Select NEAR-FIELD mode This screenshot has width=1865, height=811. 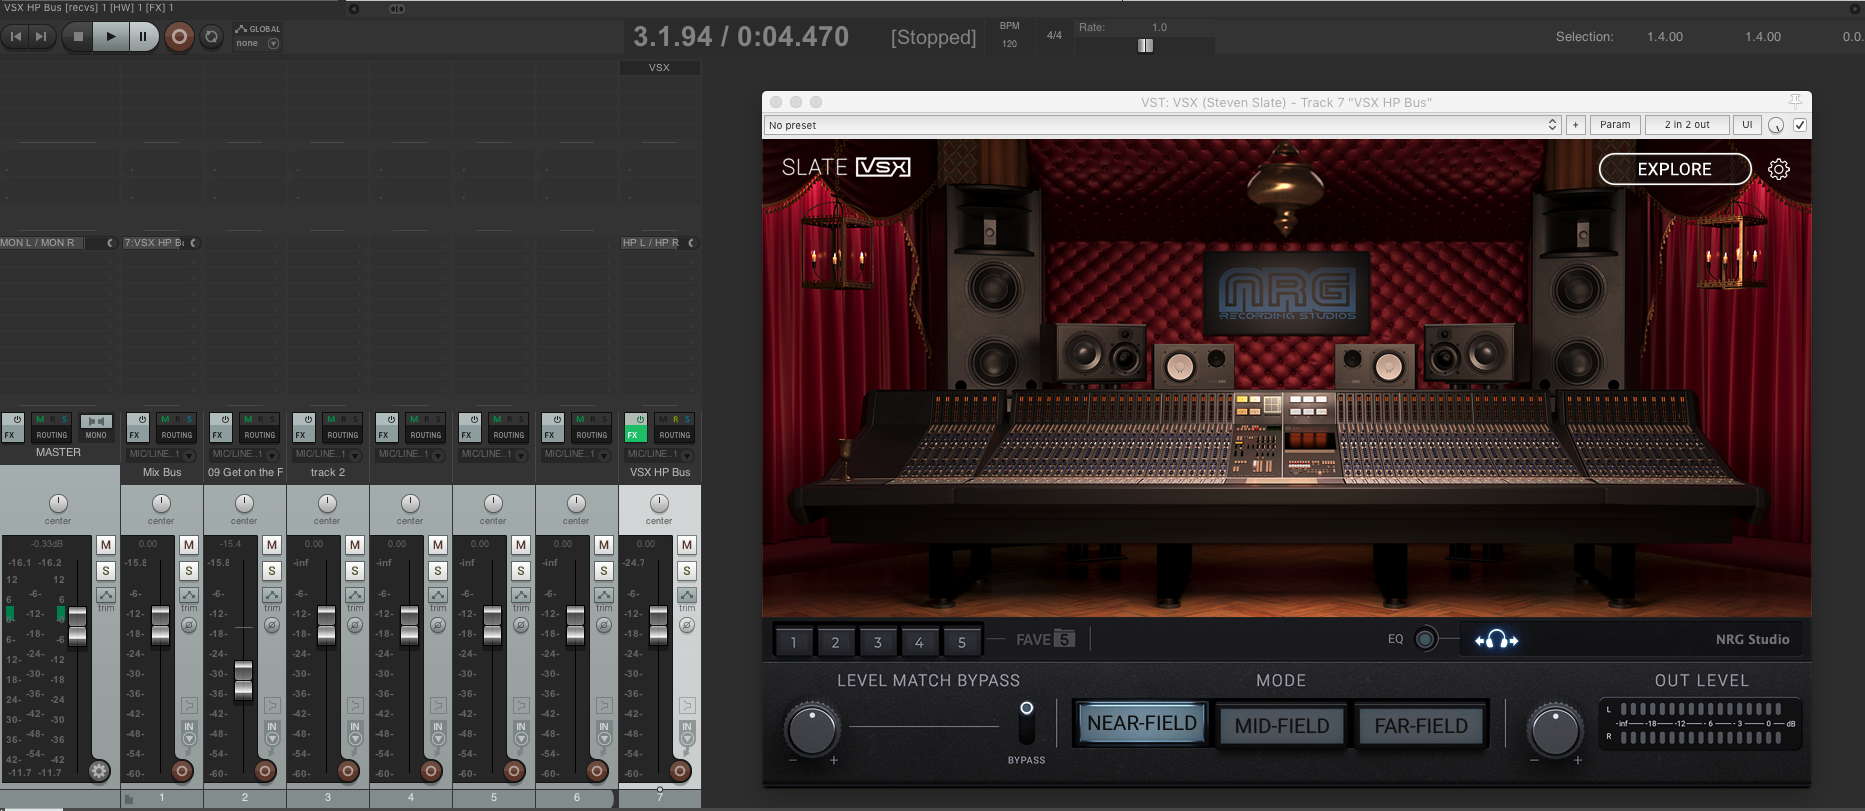point(1142,723)
